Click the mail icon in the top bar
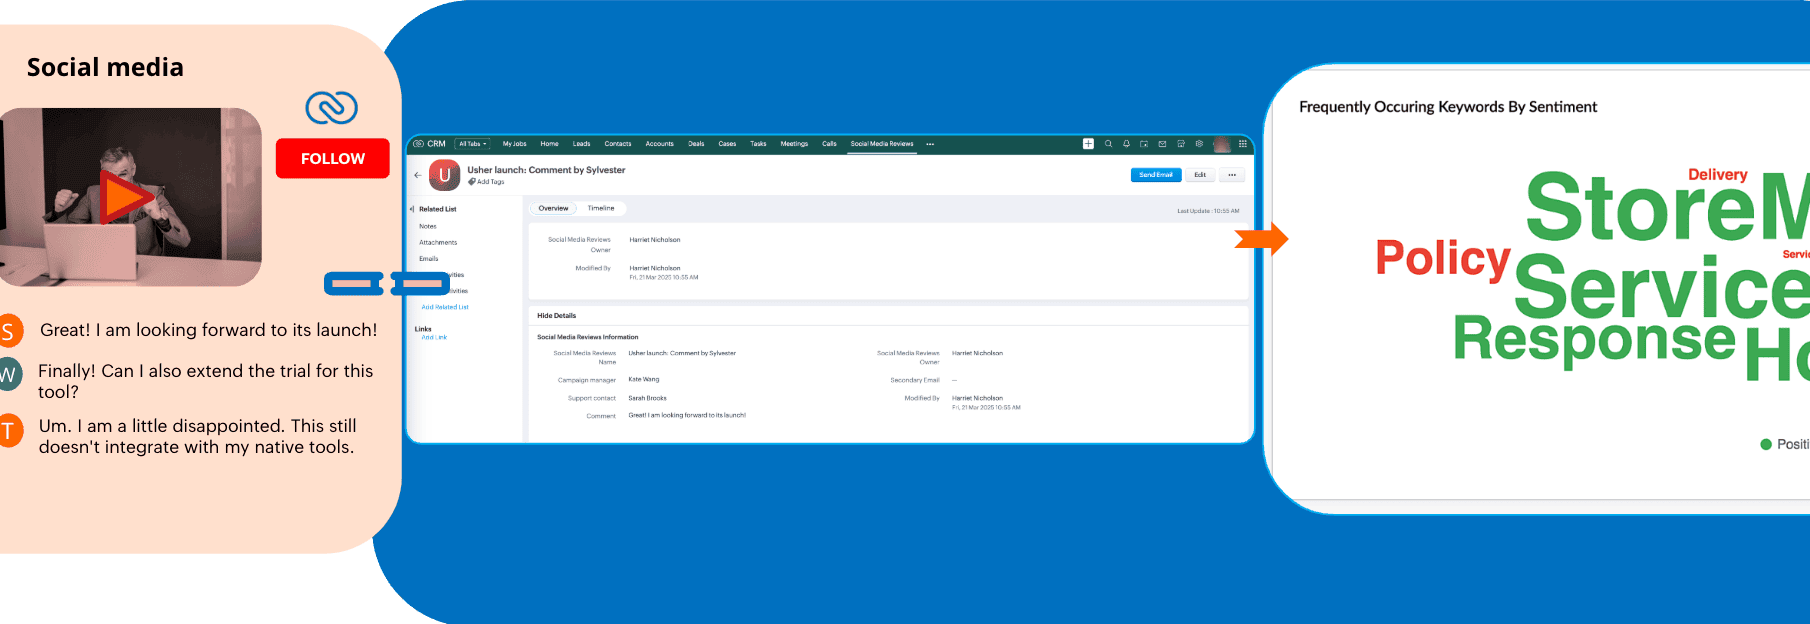The width and height of the screenshot is (1810, 624). (x=1162, y=144)
